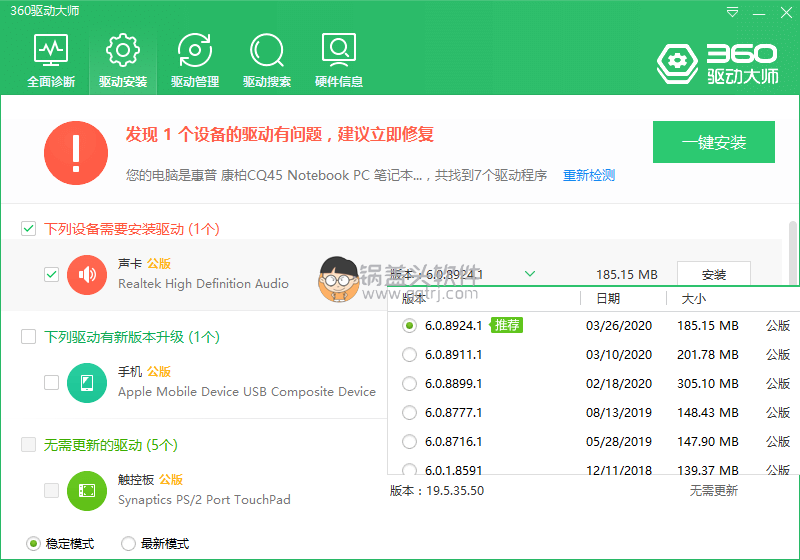Click the 版本 column header
This screenshot has height=560, width=800.
click(414, 299)
